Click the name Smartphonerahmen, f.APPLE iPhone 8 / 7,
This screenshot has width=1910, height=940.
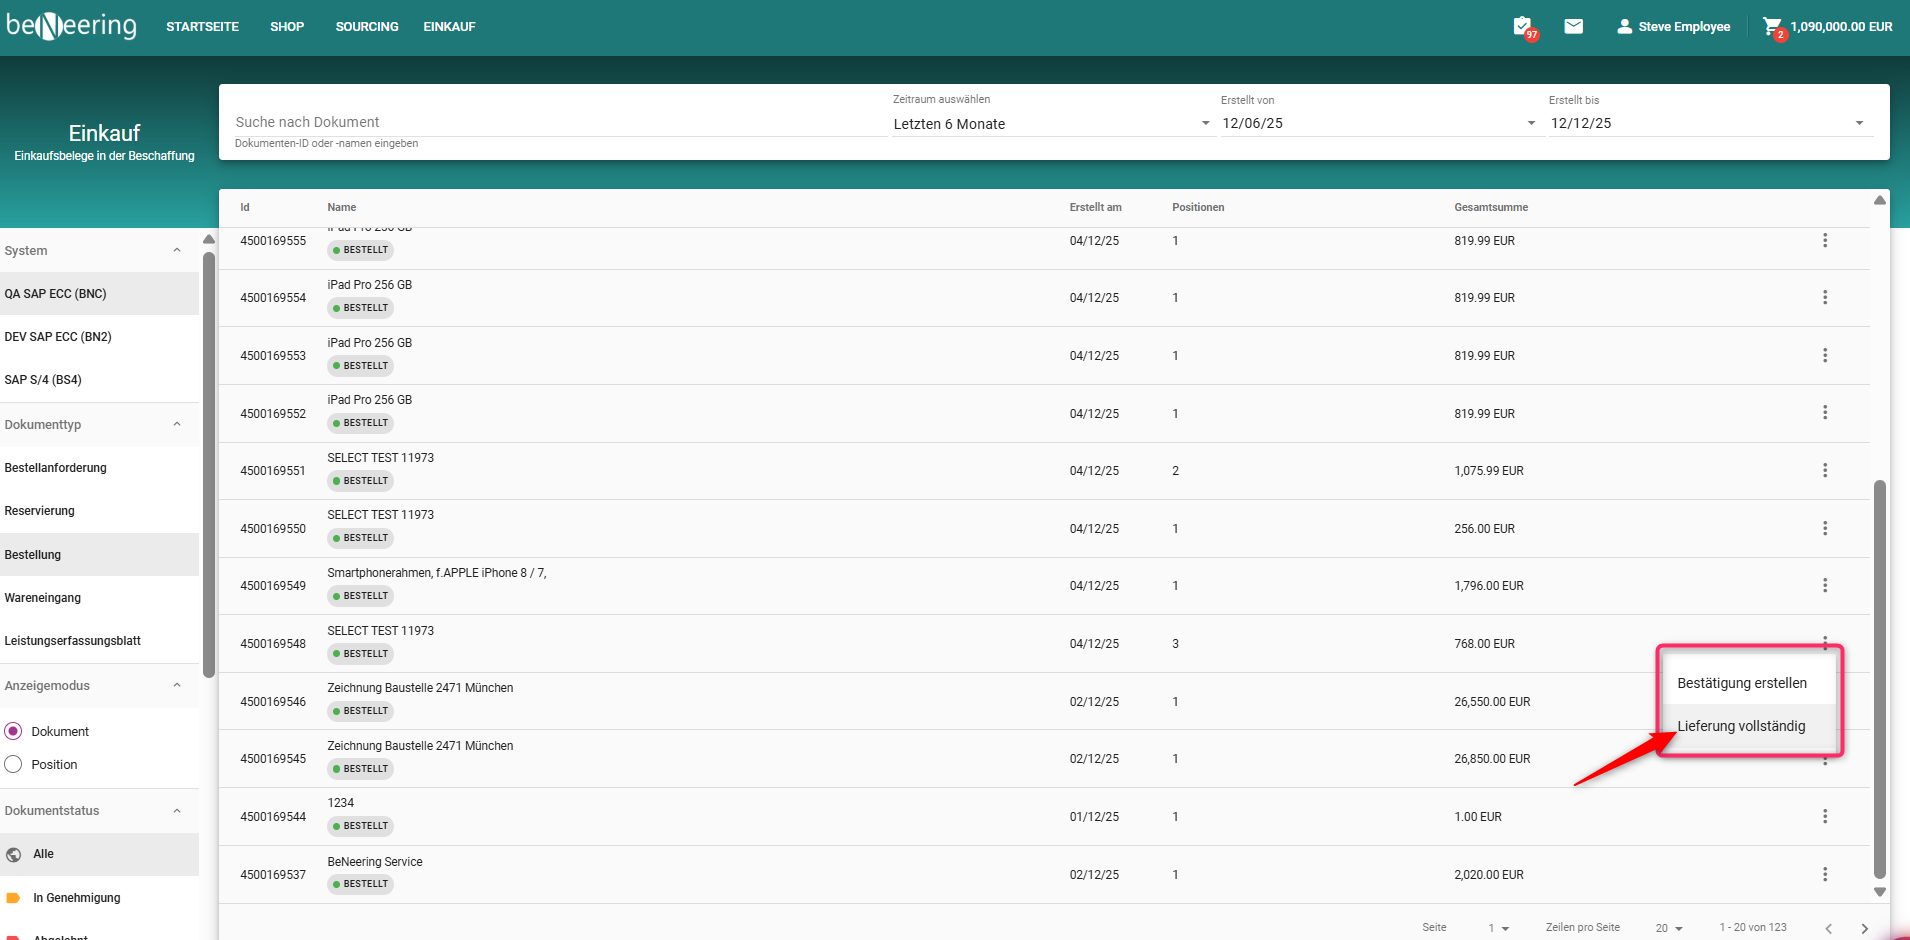pos(437,573)
